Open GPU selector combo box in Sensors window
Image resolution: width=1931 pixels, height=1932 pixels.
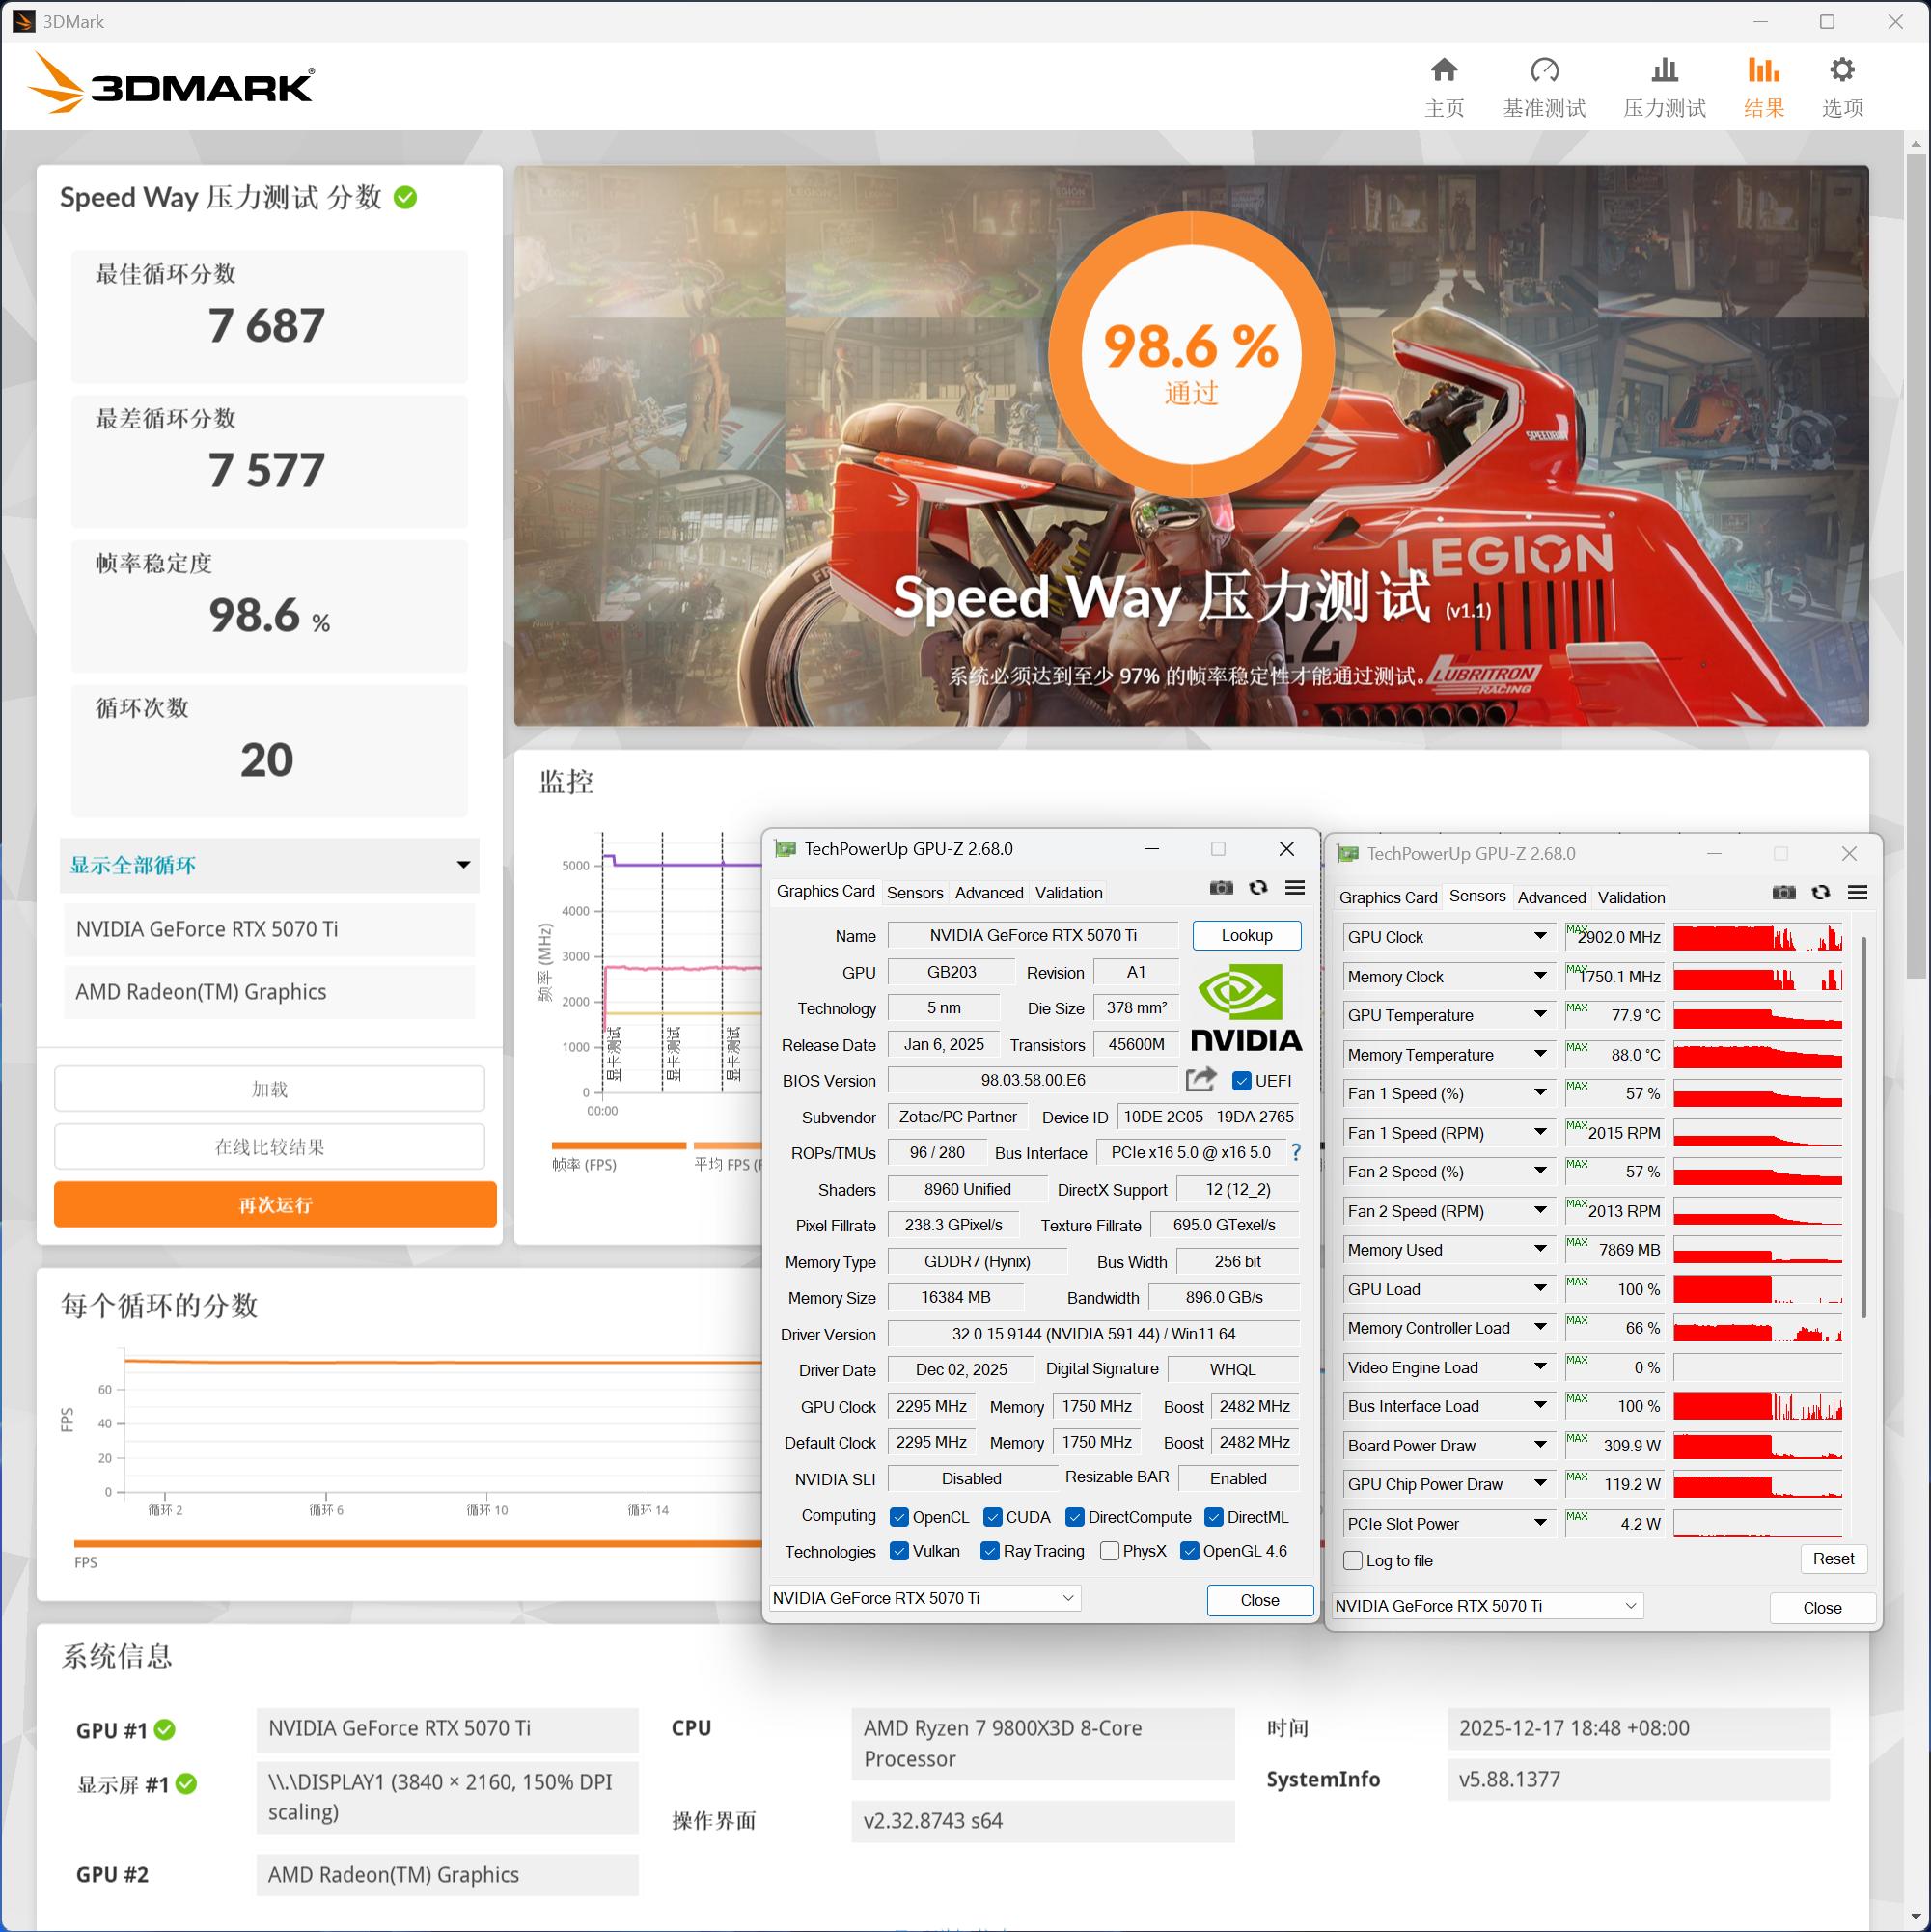tap(1487, 1606)
